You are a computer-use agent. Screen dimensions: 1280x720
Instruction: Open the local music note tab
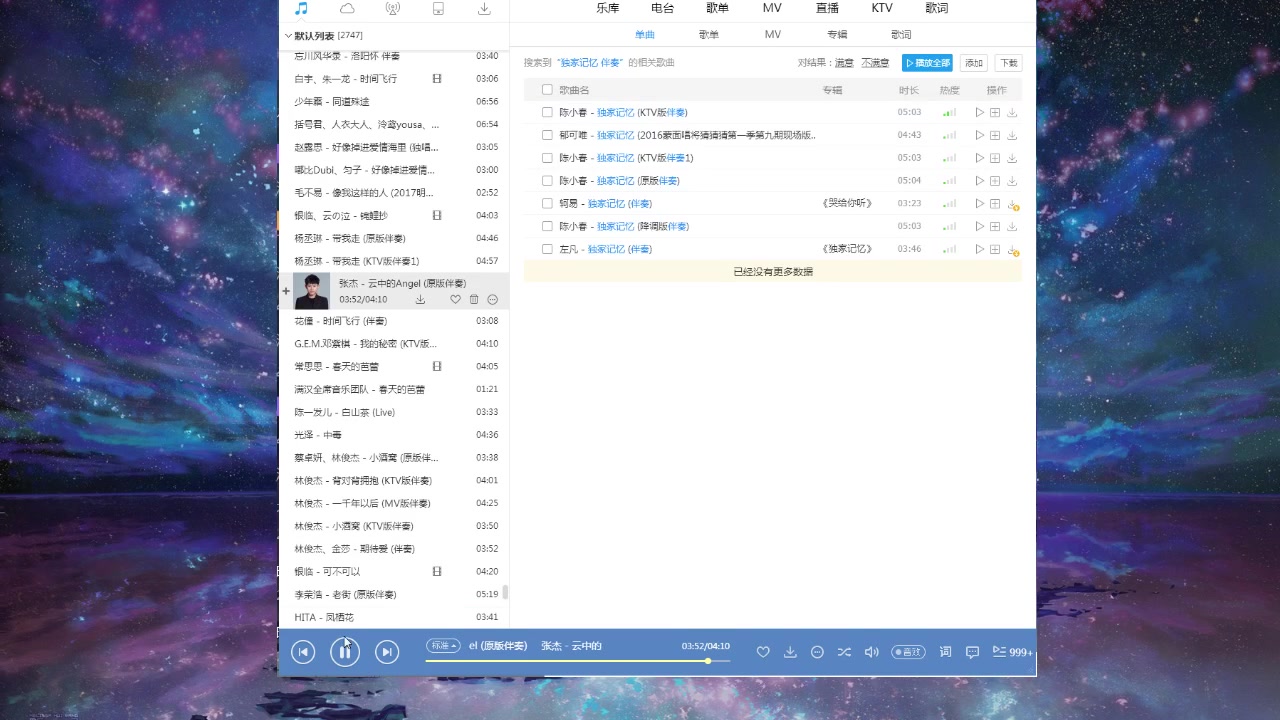(x=301, y=9)
